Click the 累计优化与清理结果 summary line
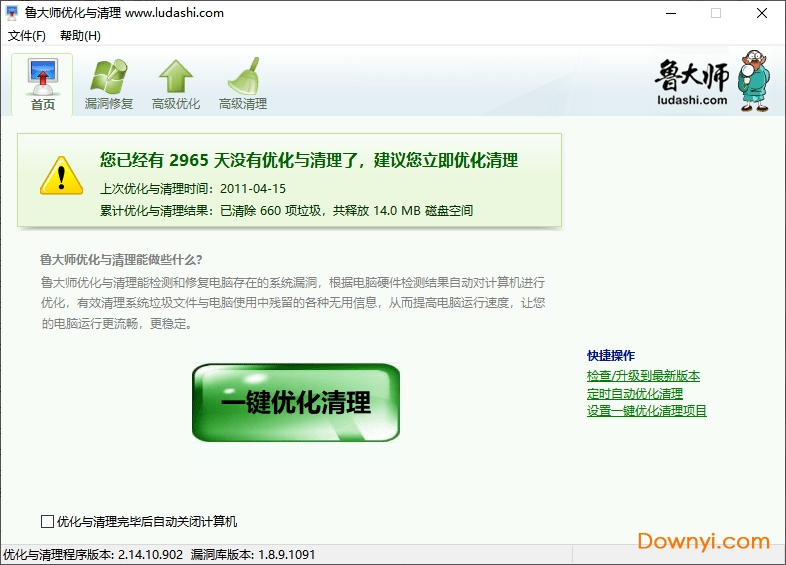Screen dimensions: 786x565 tap(286, 211)
